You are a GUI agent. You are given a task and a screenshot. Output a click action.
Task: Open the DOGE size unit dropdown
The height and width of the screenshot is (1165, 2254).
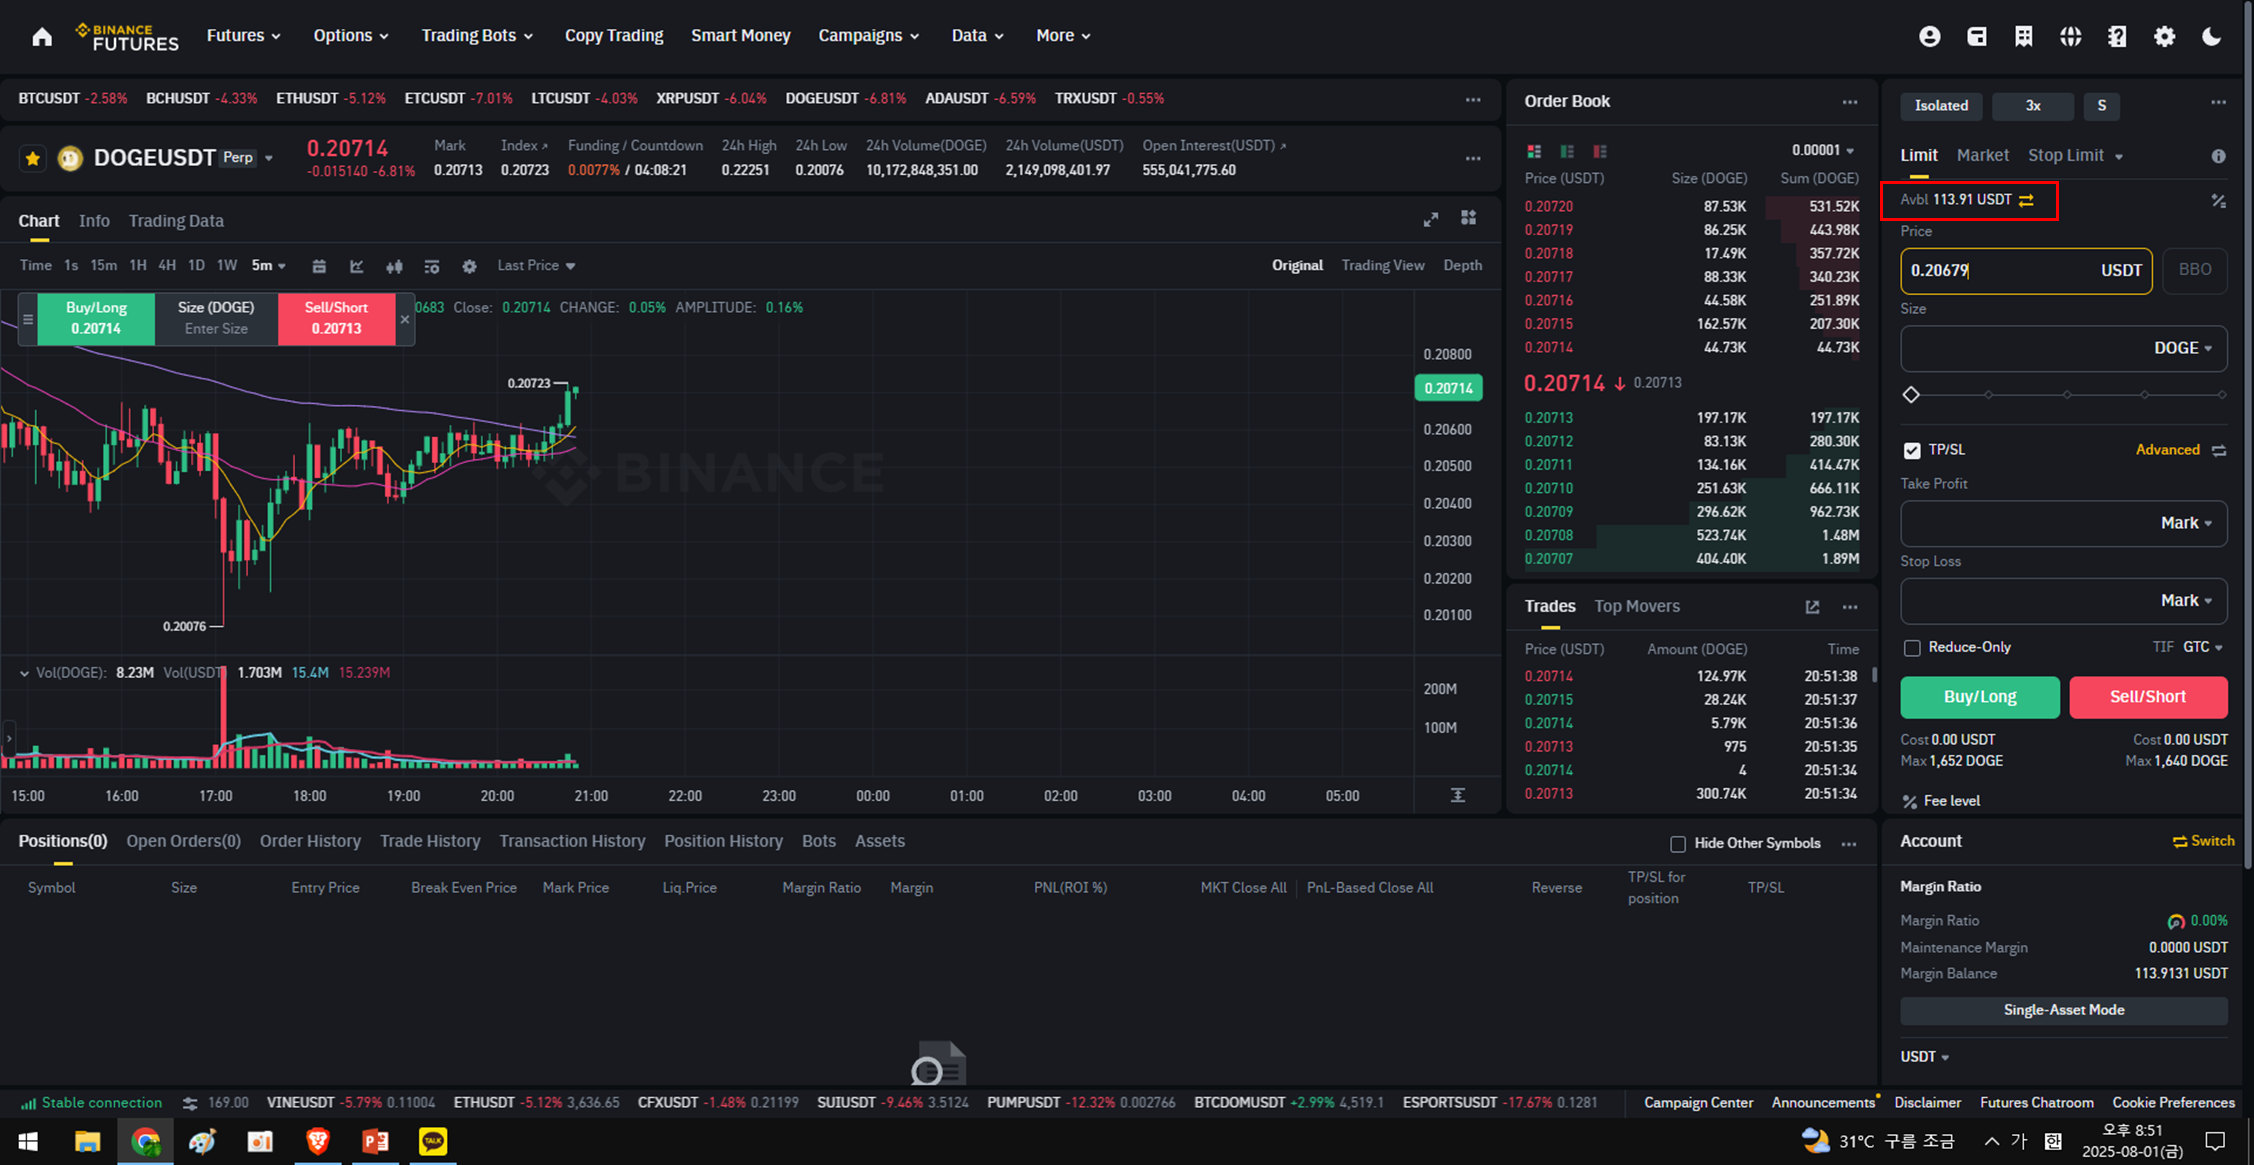point(2182,348)
